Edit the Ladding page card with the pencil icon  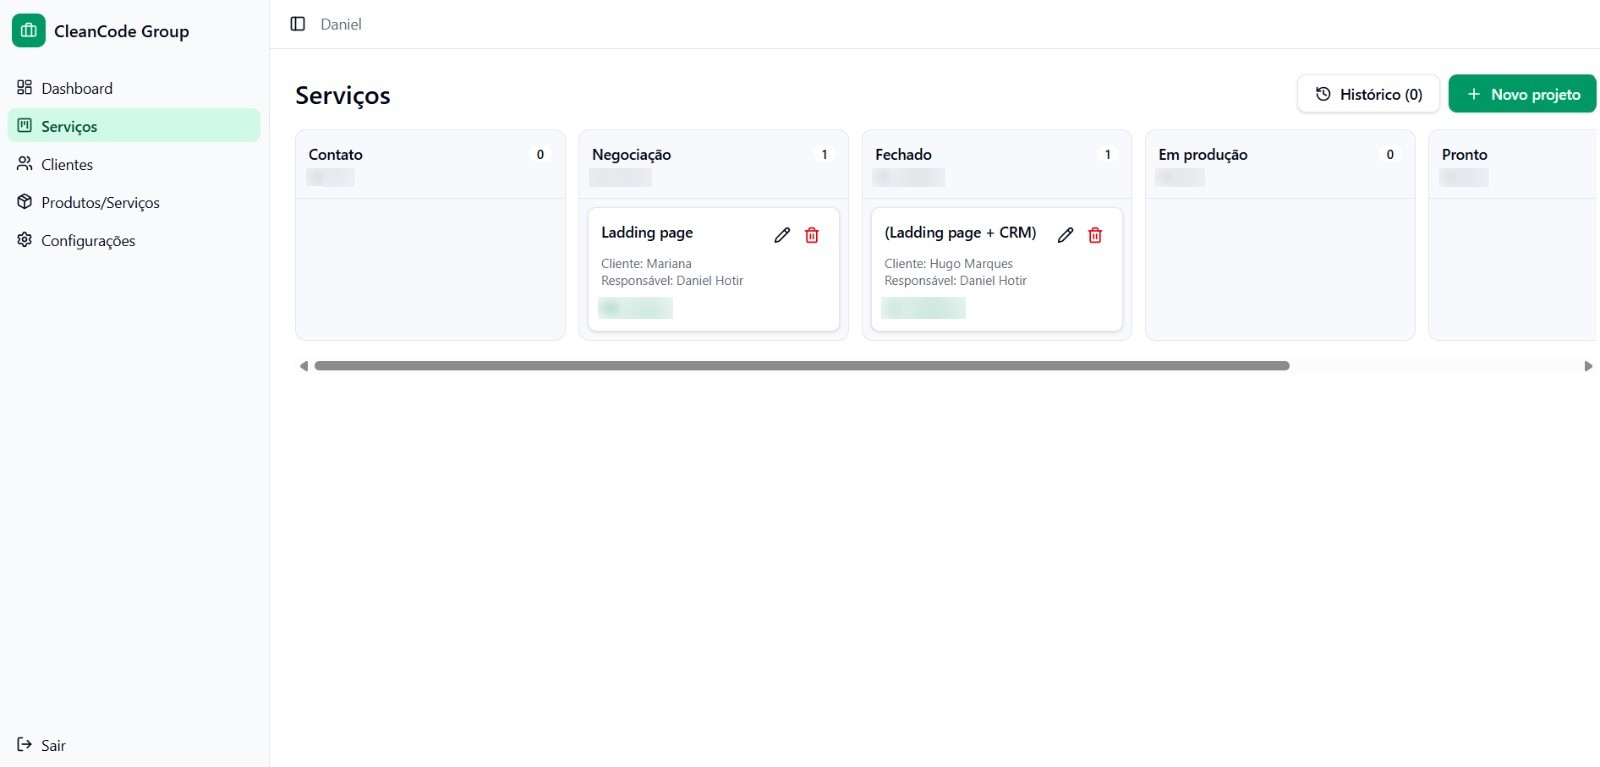pos(782,235)
